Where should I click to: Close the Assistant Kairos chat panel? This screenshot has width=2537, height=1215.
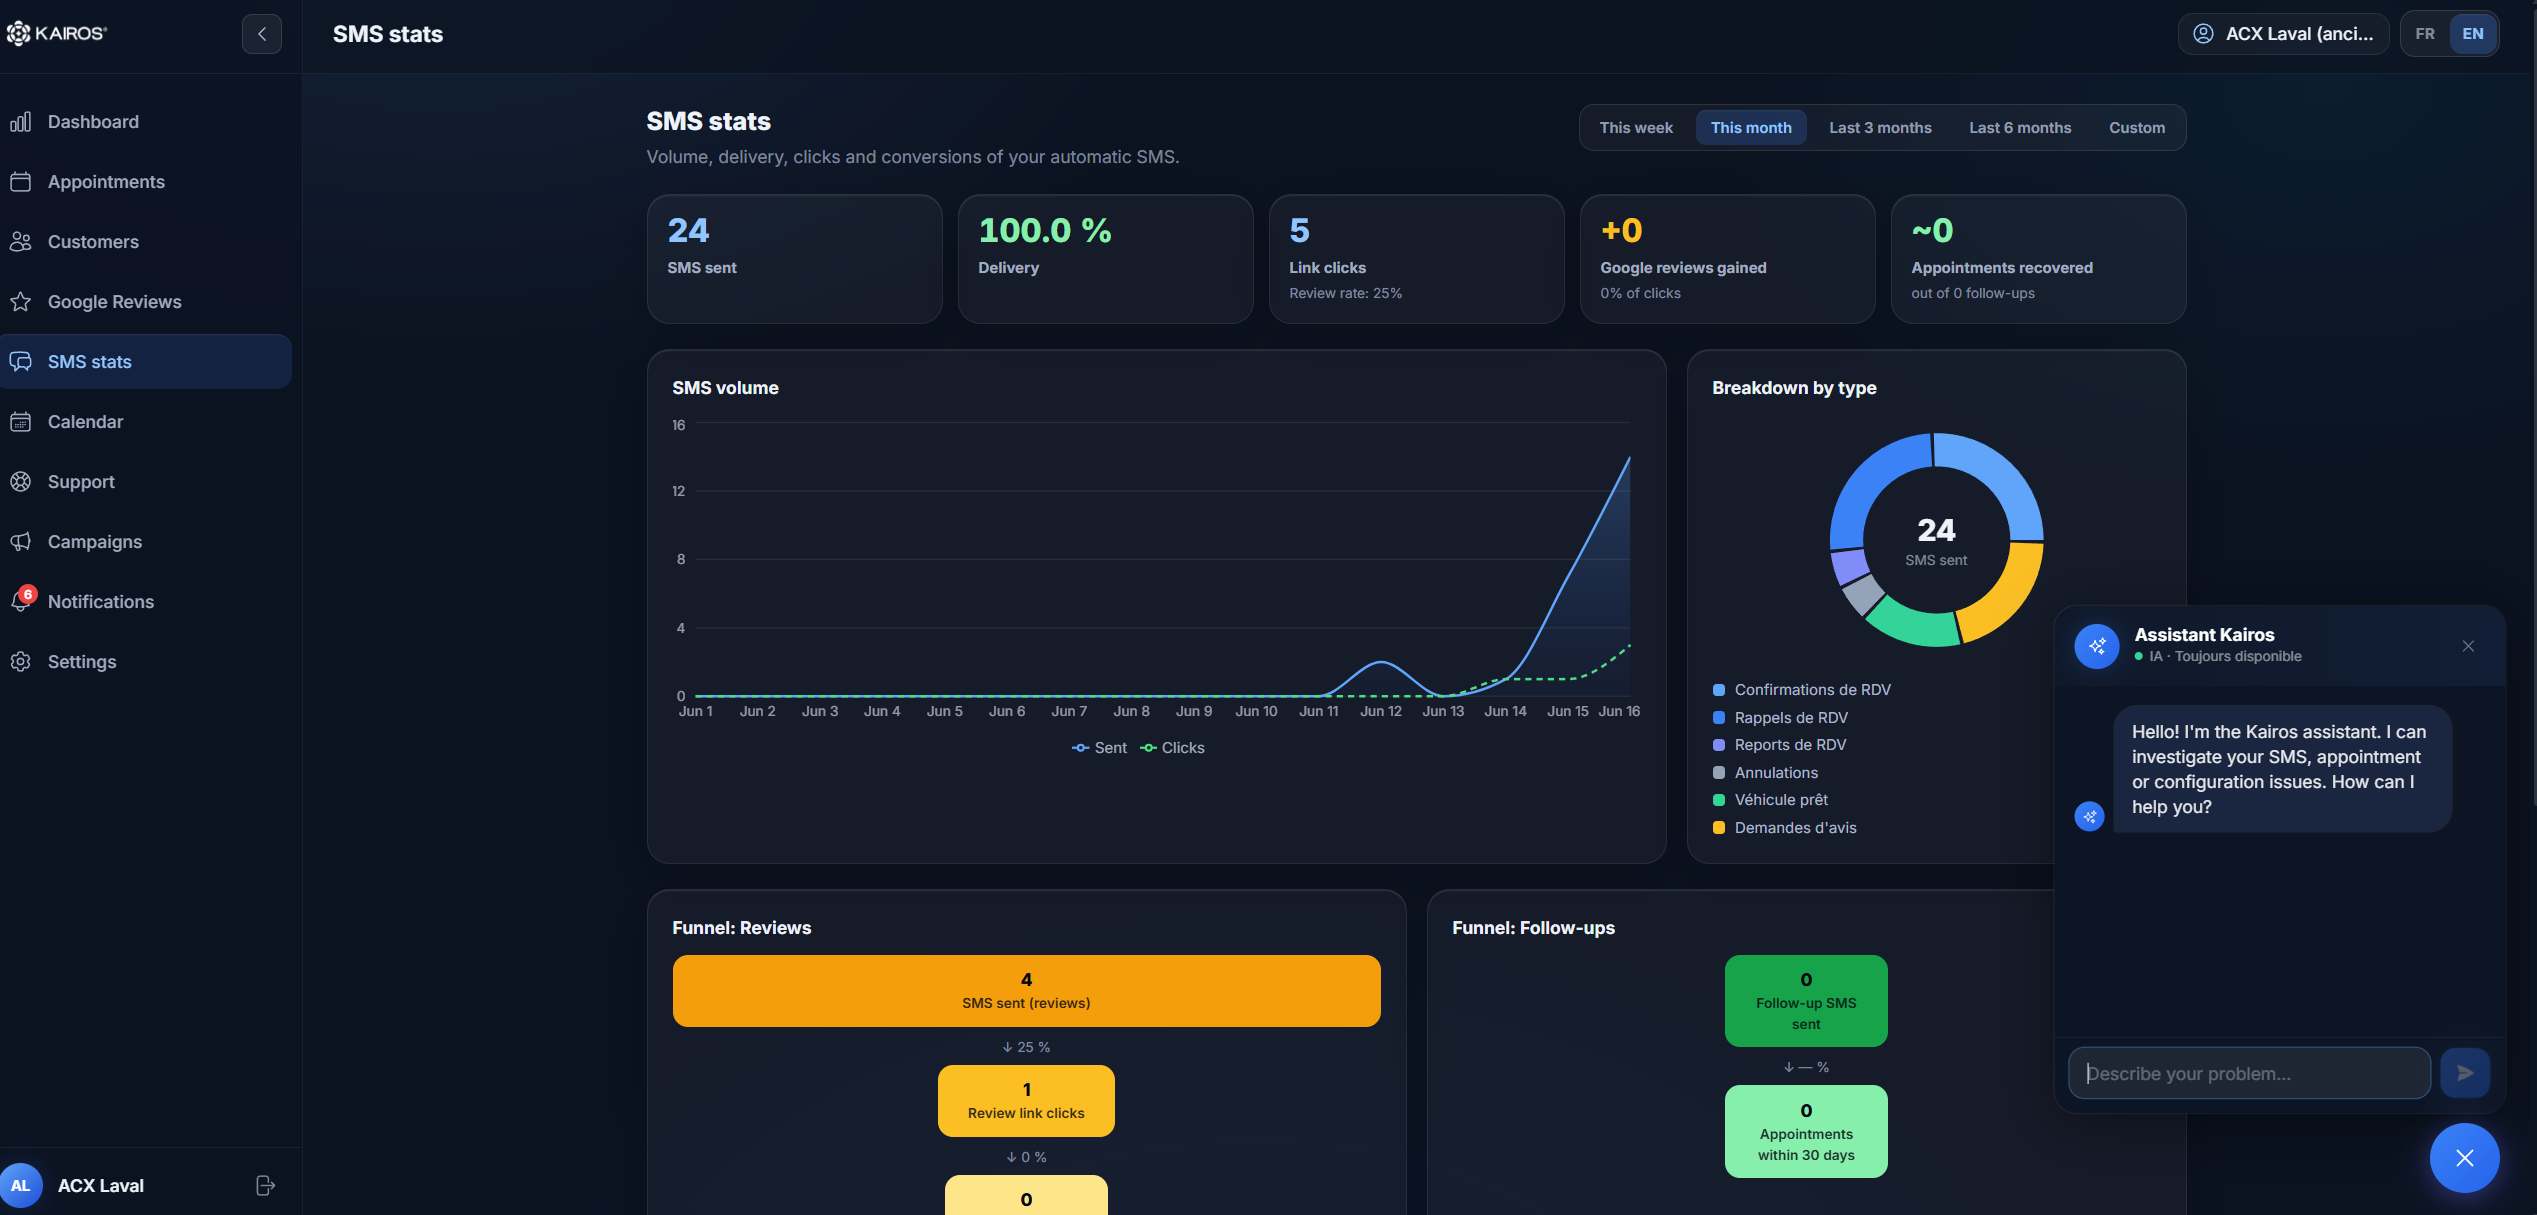click(2468, 646)
